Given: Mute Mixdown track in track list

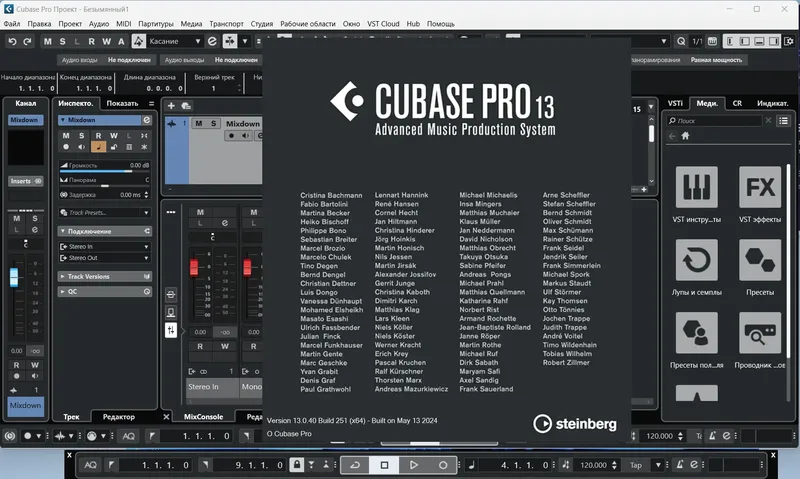Looking at the screenshot, I should [199, 123].
